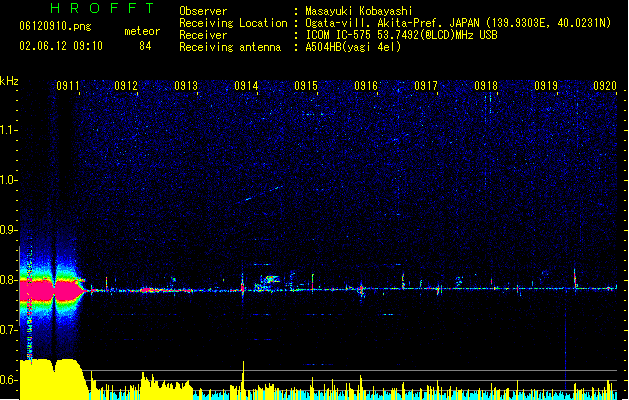Screen dimensions: 629x400
Task: Click the 0912 time marker
Action: tap(126, 86)
